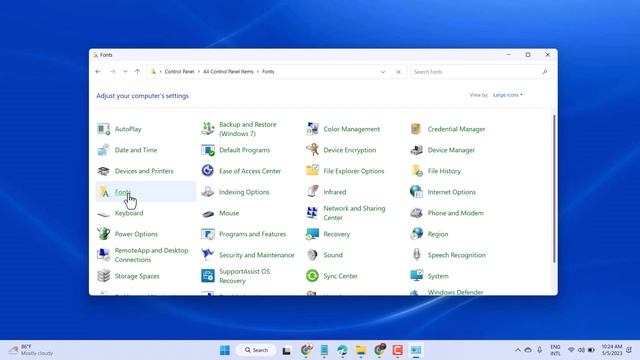Open the Sound speaker icon
Screen dimensions: 640x360
pos(312,255)
